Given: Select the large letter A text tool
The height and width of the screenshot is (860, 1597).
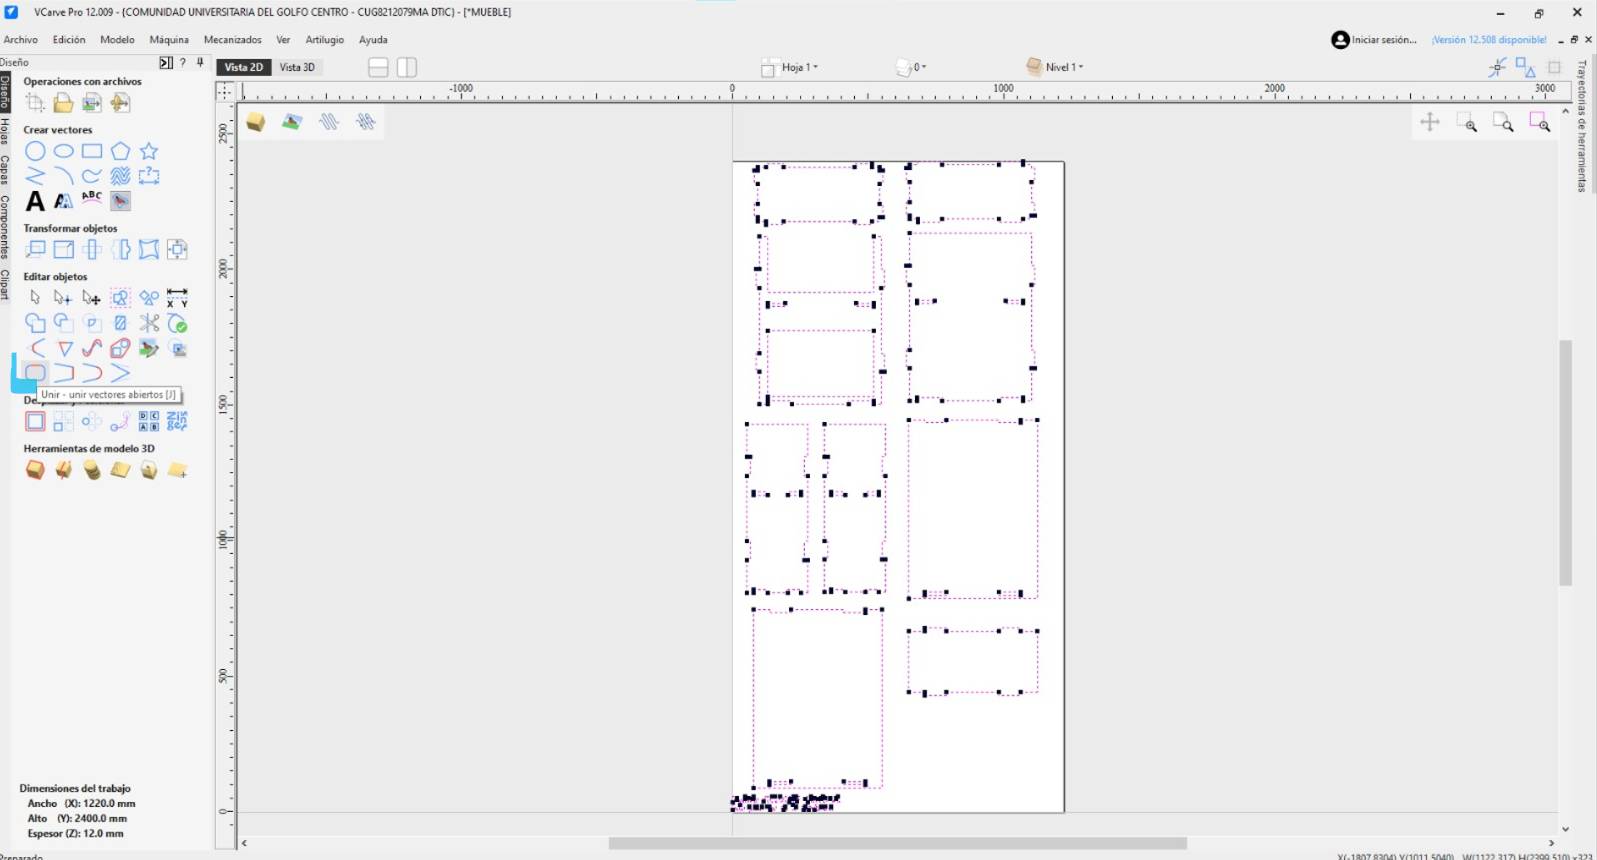Looking at the screenshot, I should [x=35, y=201].
